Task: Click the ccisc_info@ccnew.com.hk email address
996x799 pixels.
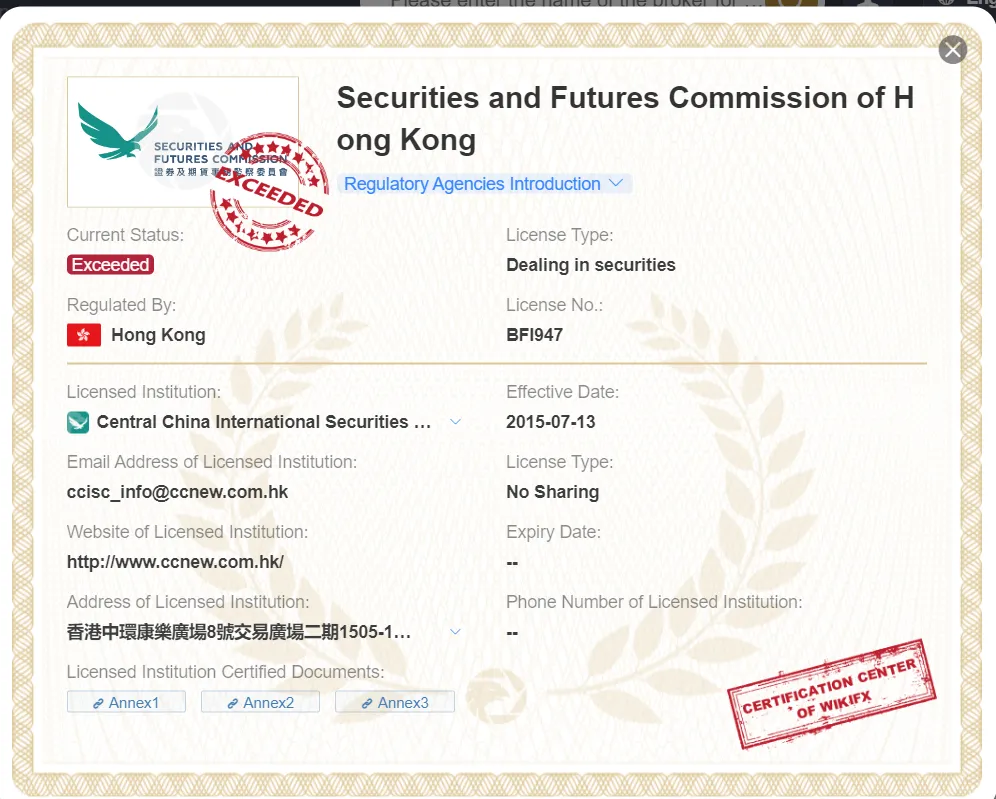Action: point(177,492)
